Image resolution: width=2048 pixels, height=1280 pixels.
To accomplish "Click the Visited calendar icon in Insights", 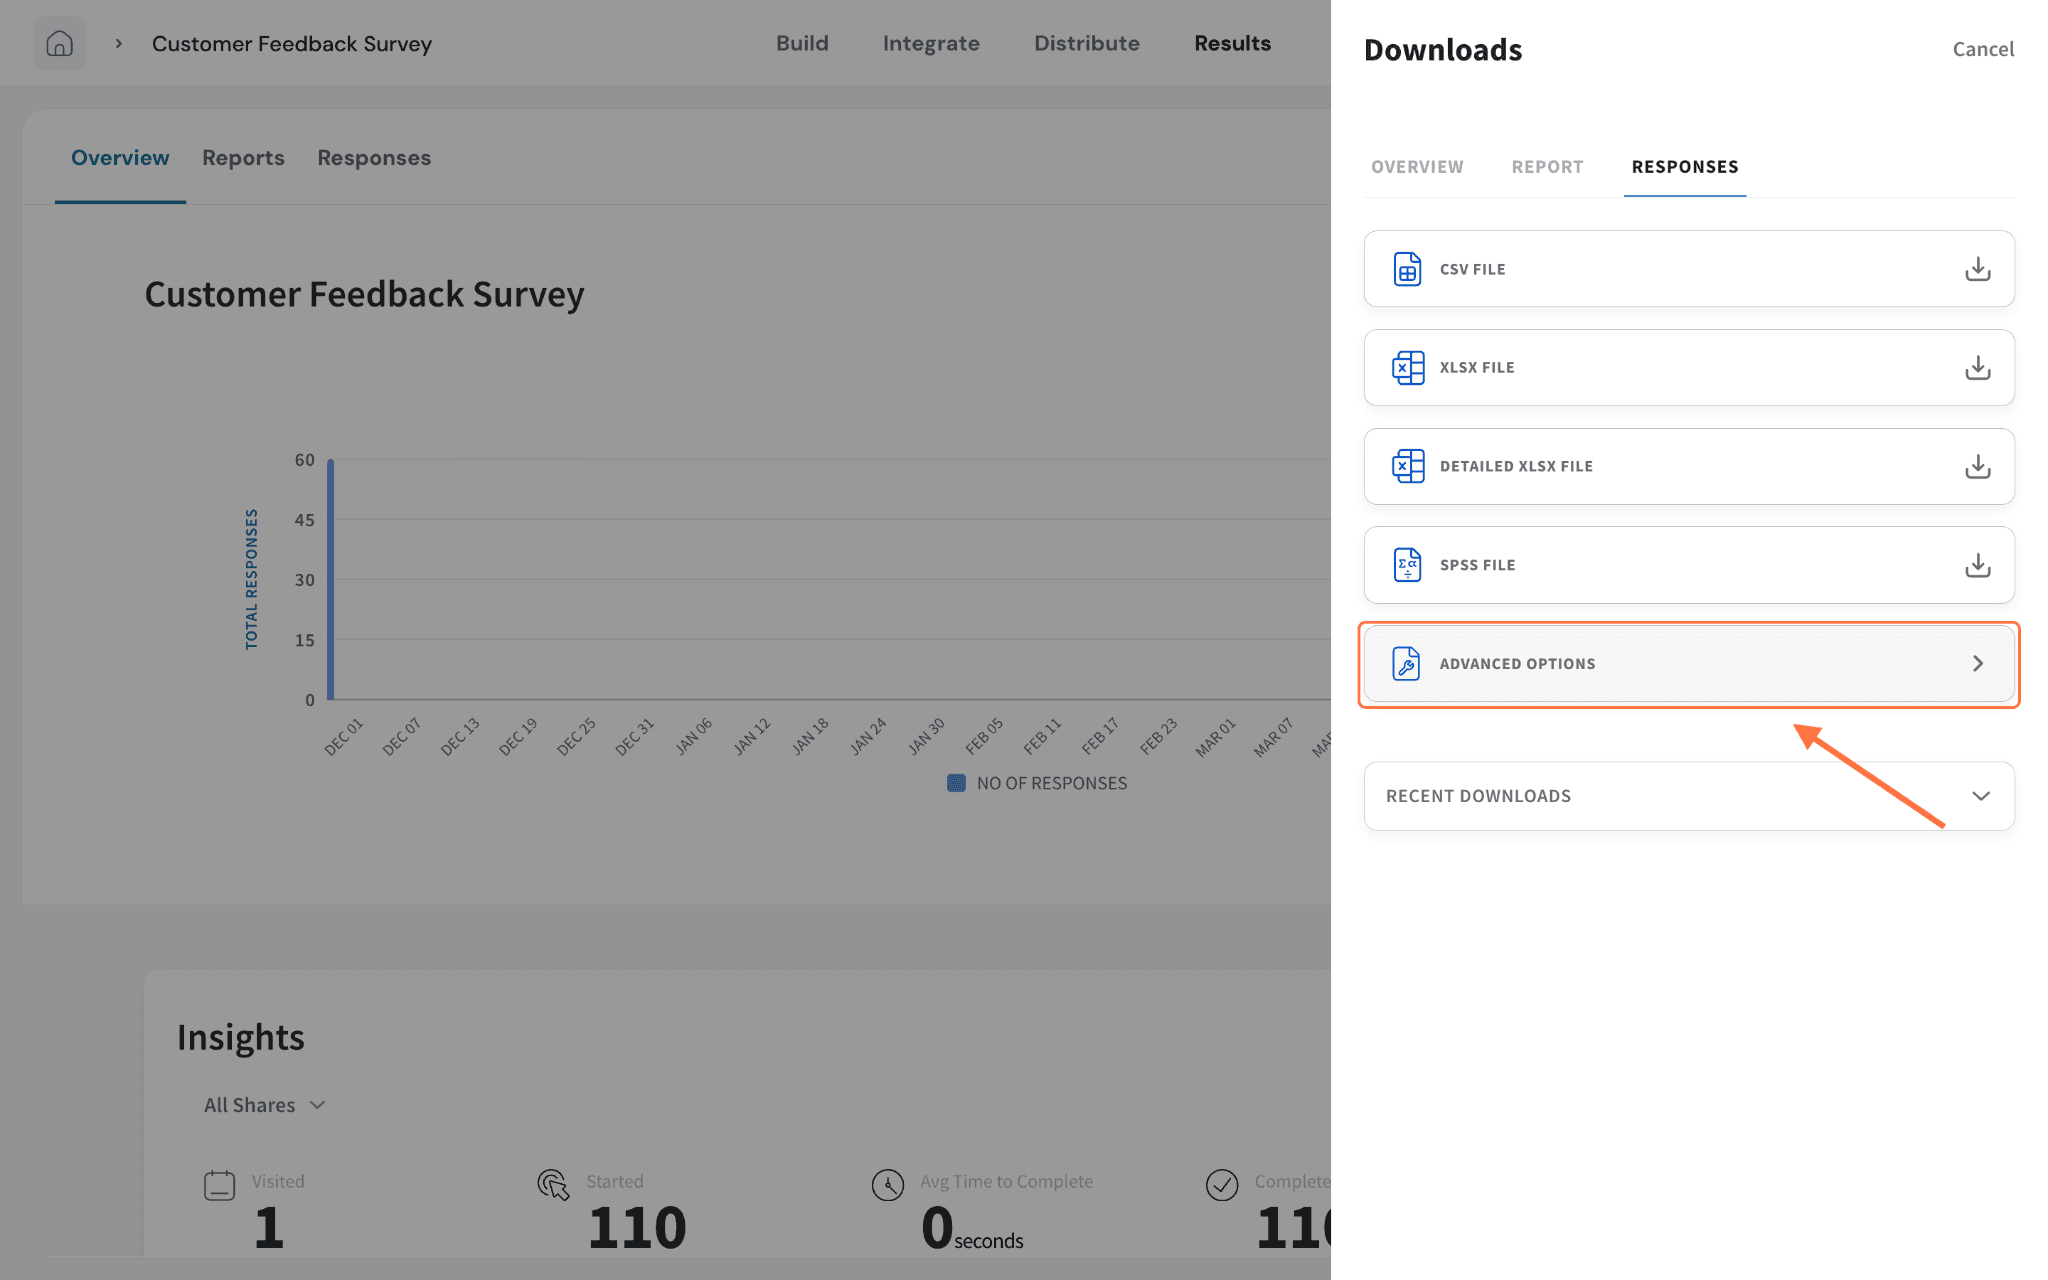I will 219,1186.
